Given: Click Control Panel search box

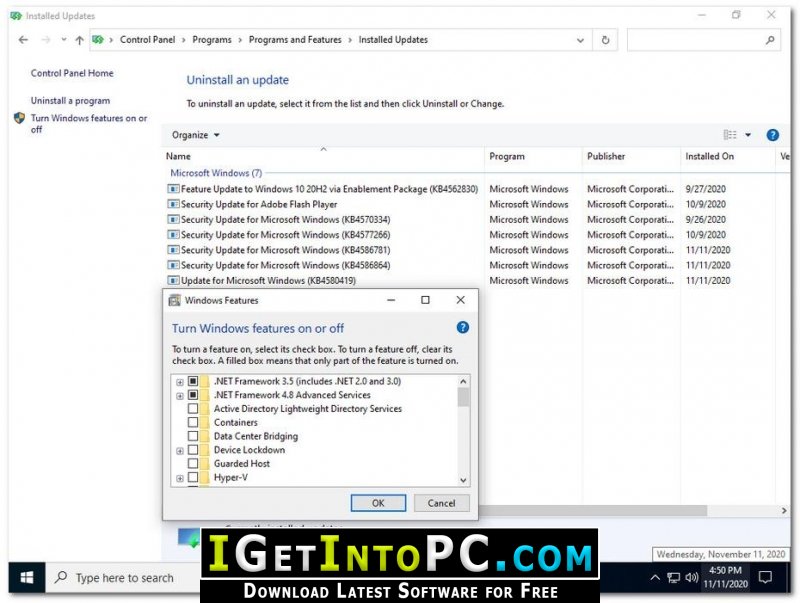Looking at the screenshot, I should click(704, 40).
